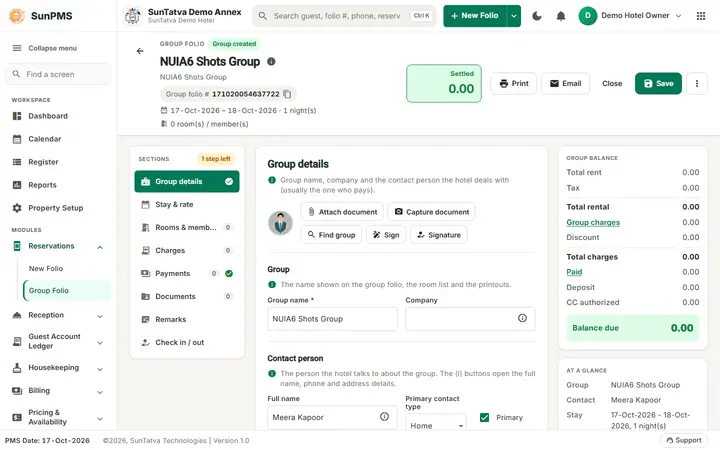Open info icon next to NUIA6 Shots Group title
This screenshot has height=450, width=720.
click(x=271, y=62)
